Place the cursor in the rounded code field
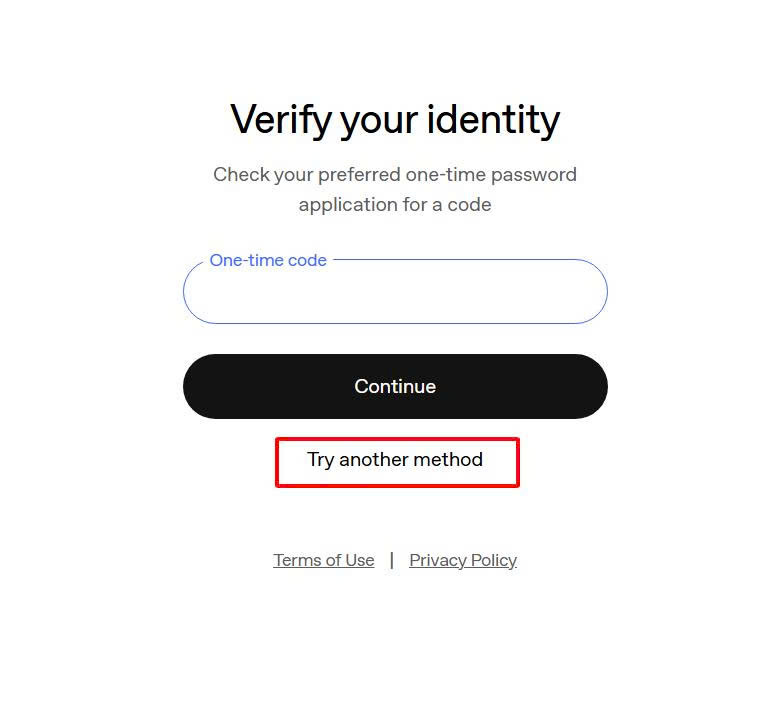The height and width of the screenshot is (706, 781). point(395,294)
